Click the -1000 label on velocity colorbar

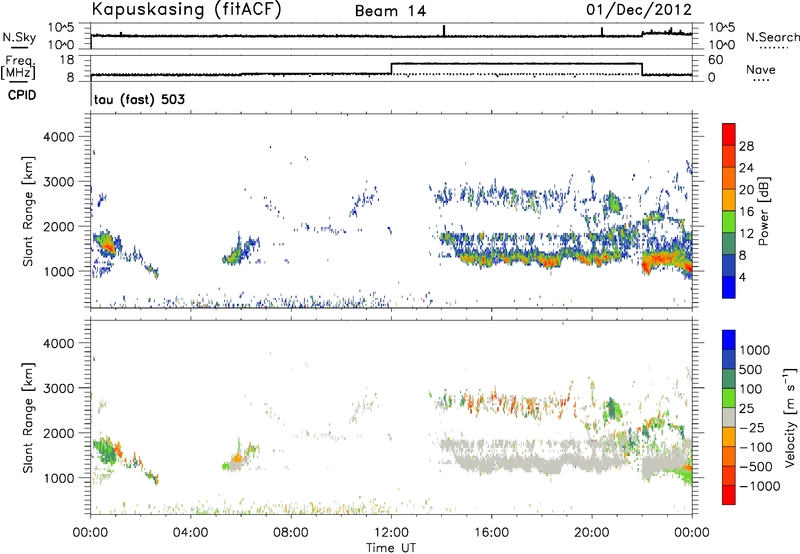click(x=759, y=486)
